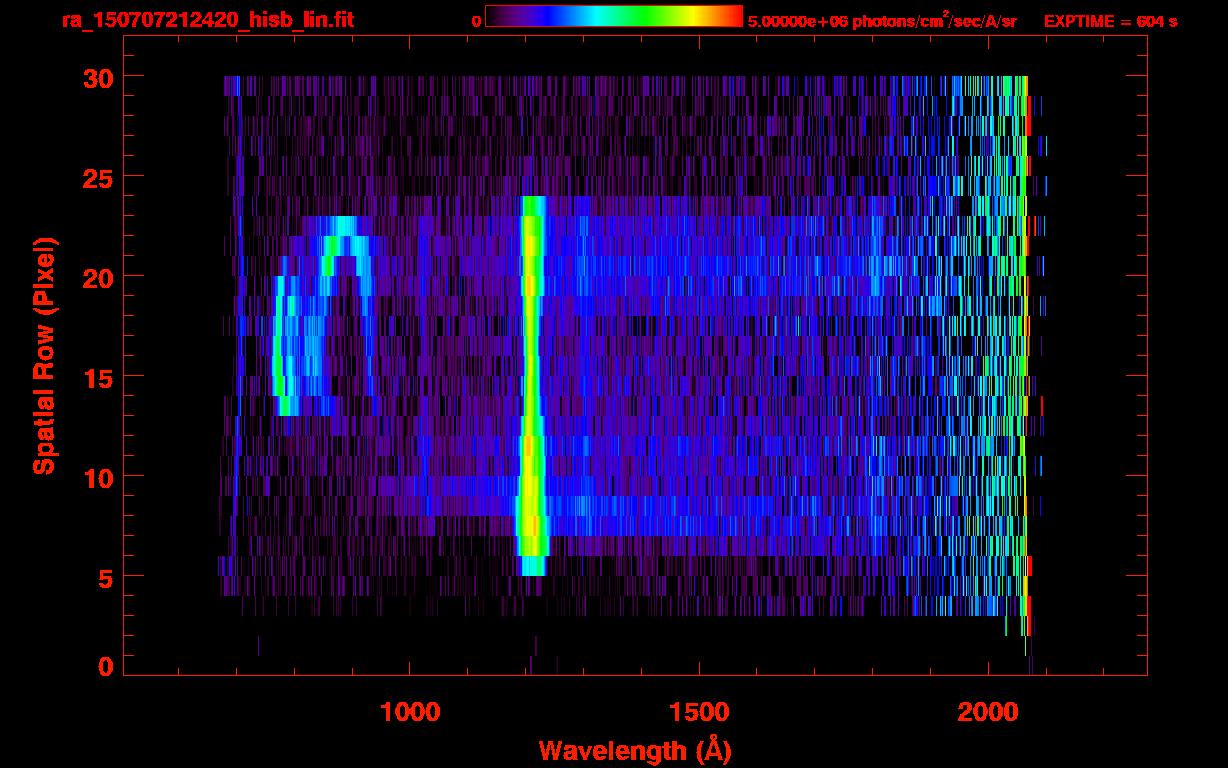Select the 1000 wavelength tick label
The width and height of the screenshot is (1228, 768).
pyautogui.click(x=410, y=712)
